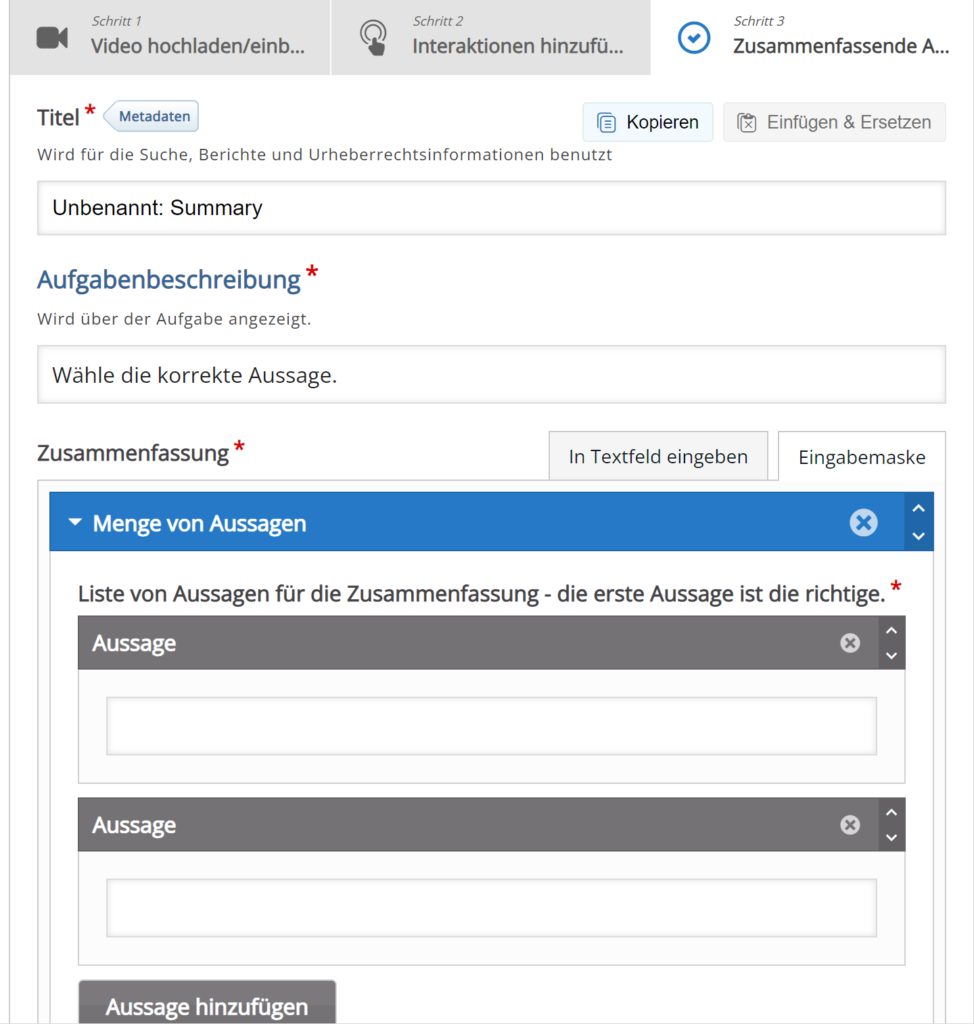Click the first Aussage text input
The image size is (974, 1024).
coord(491,726)
